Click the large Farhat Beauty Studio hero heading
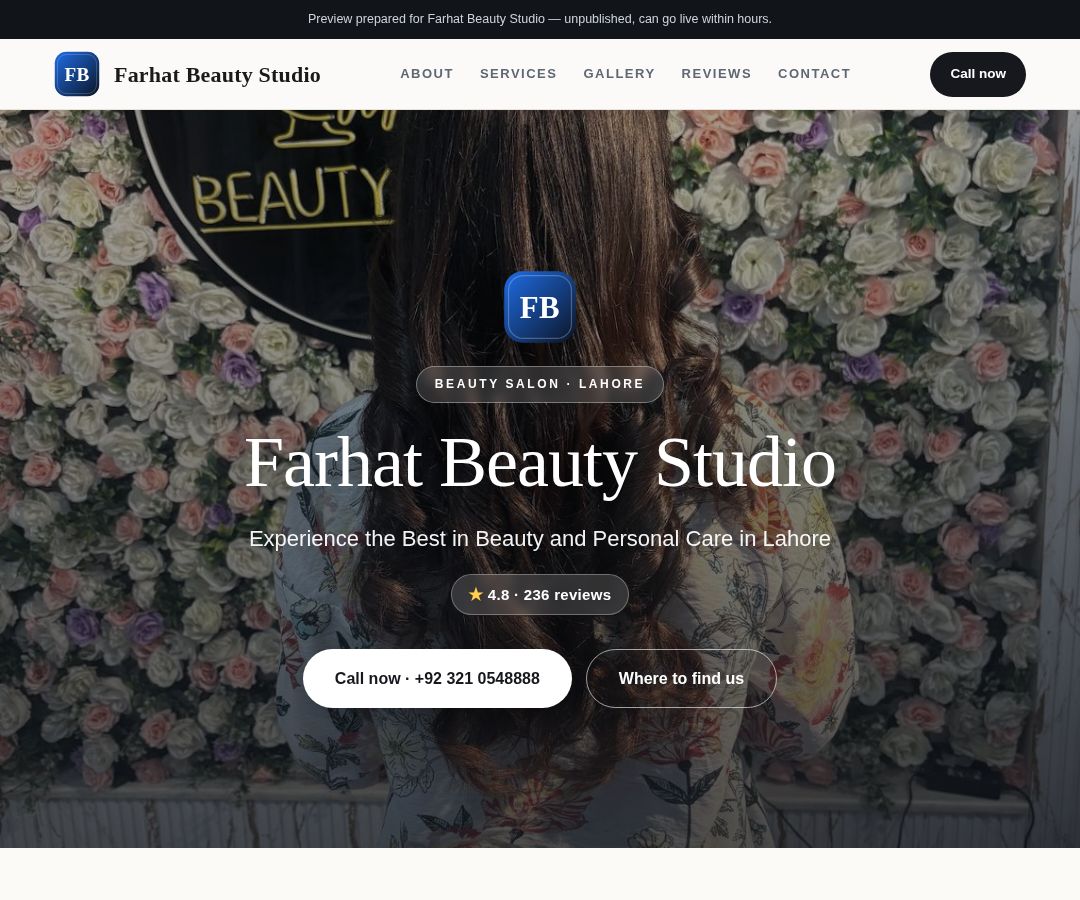The width and height of the screenshot is (1080, 900). point(540,463)
